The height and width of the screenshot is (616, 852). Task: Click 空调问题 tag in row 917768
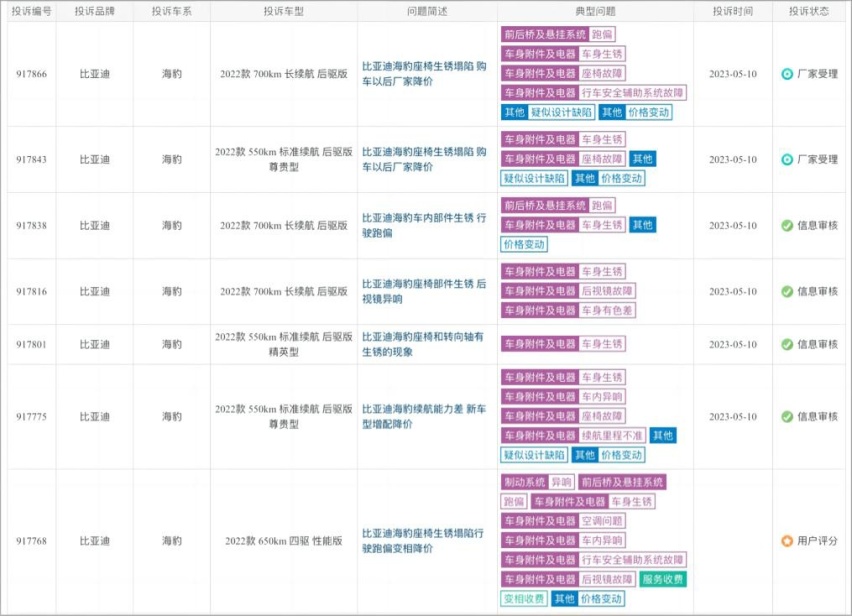point(602,521)
